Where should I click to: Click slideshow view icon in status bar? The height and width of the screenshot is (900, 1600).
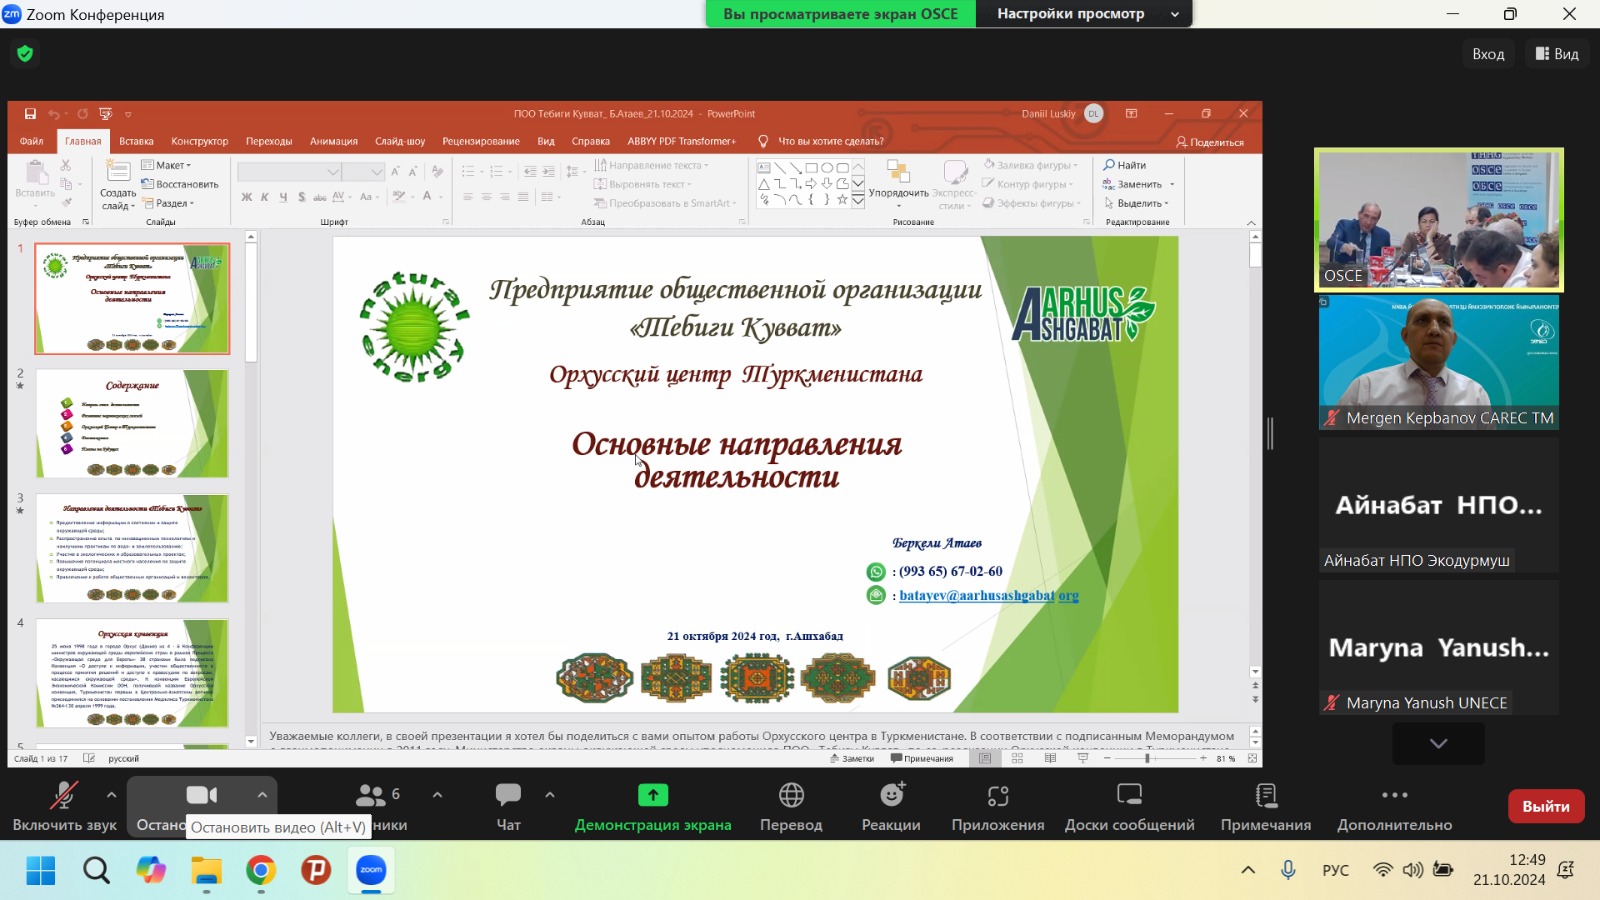coord(1083,759)
